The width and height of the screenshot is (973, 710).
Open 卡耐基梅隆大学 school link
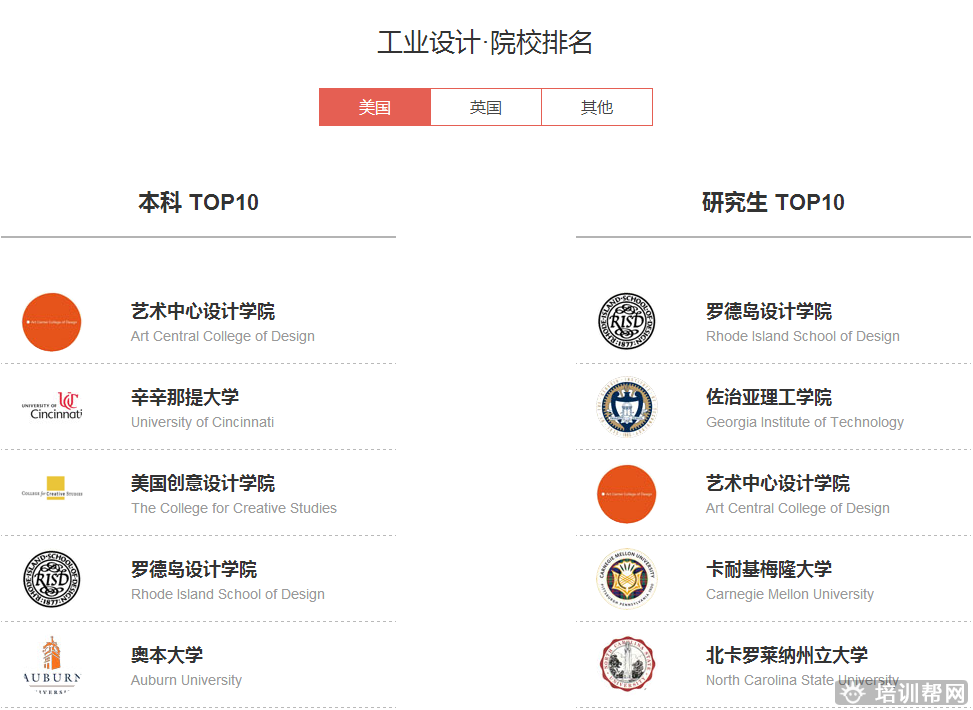pos(769,570)
